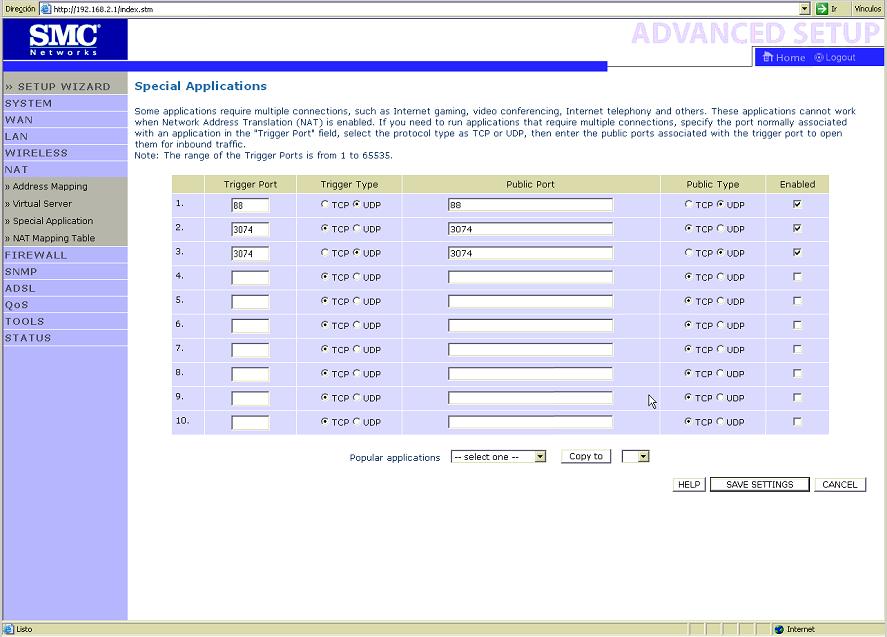Disable the row 1 Enabled checkbox
Viewport: 887px width, 637px height.
797,204
